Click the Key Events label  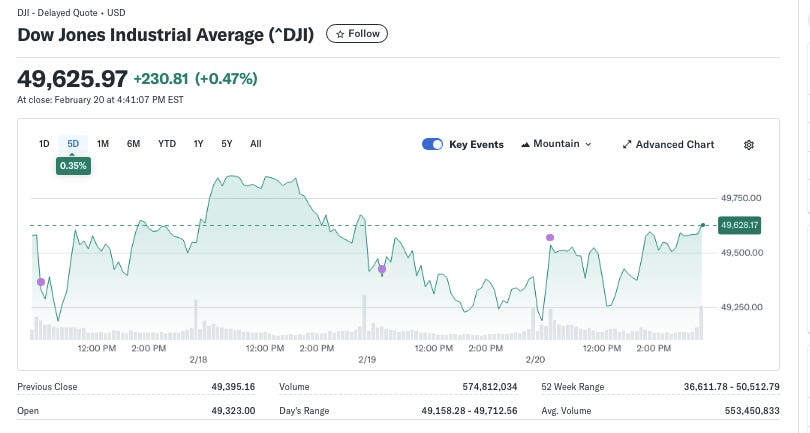coord(476,145)
